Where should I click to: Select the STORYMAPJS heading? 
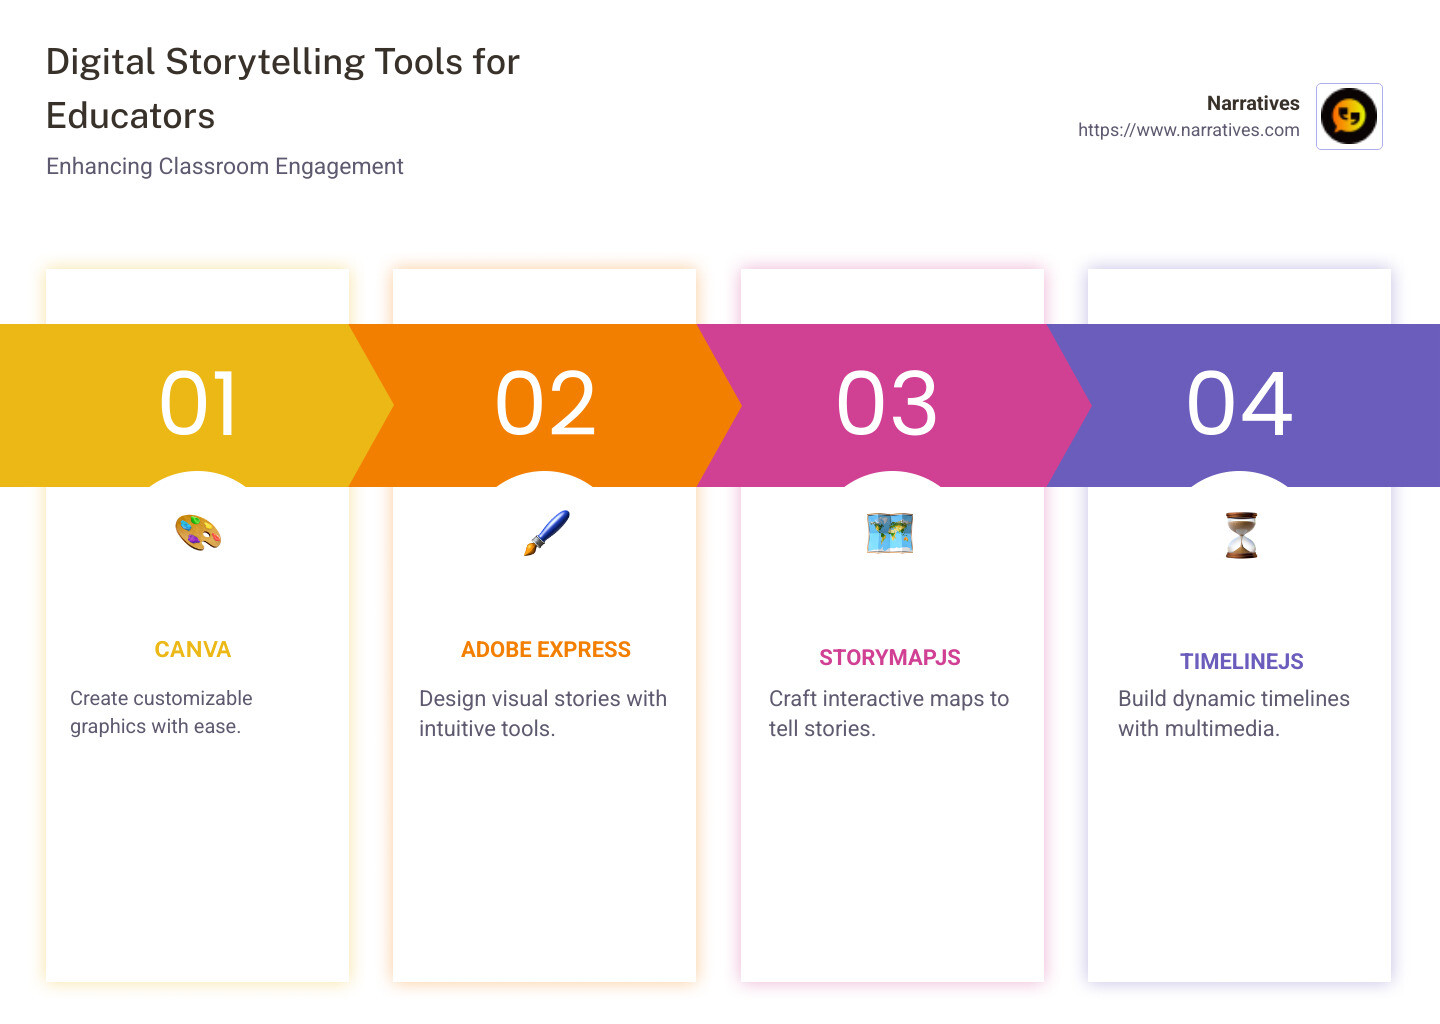(890, 658)
